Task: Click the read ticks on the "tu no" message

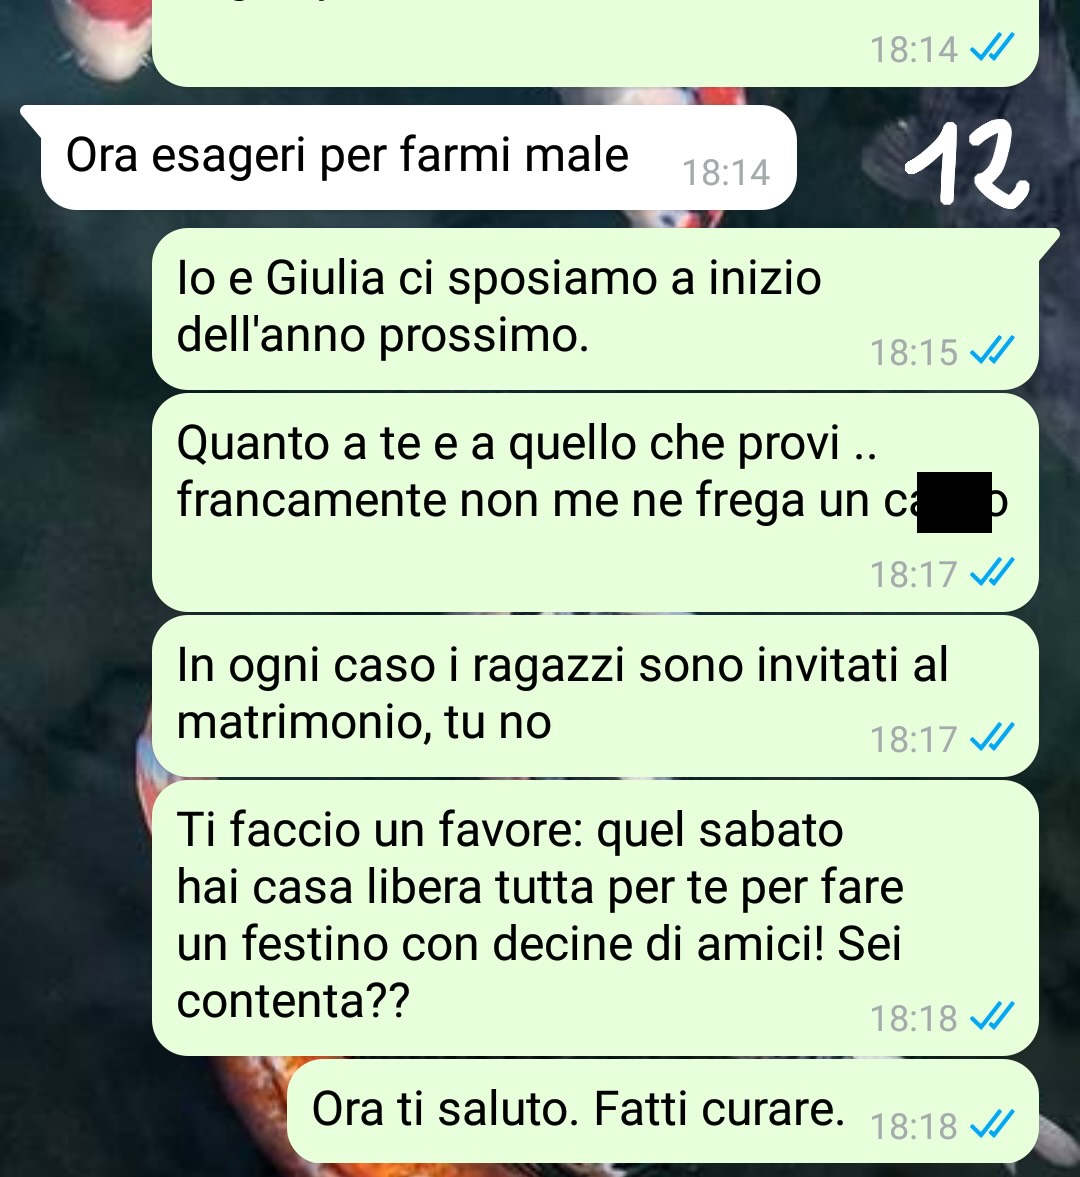Action: [x=992, y=737]
